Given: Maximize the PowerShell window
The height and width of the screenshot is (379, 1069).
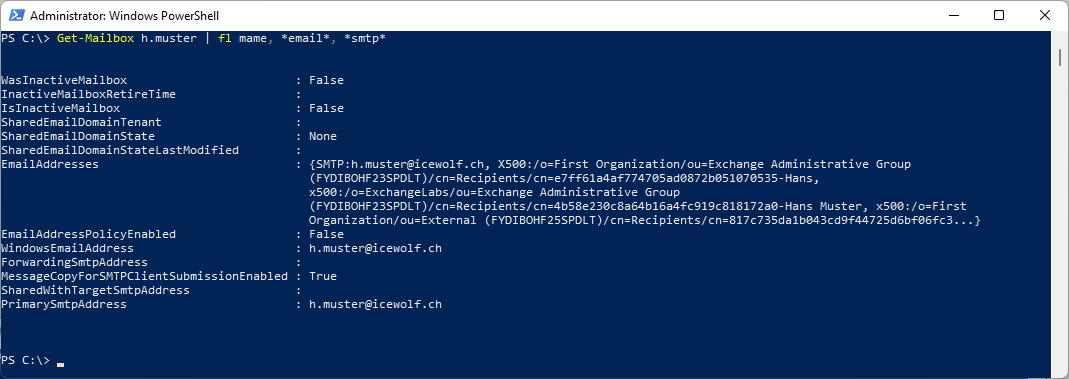Looking at the screenshot, I should (999, 15).
